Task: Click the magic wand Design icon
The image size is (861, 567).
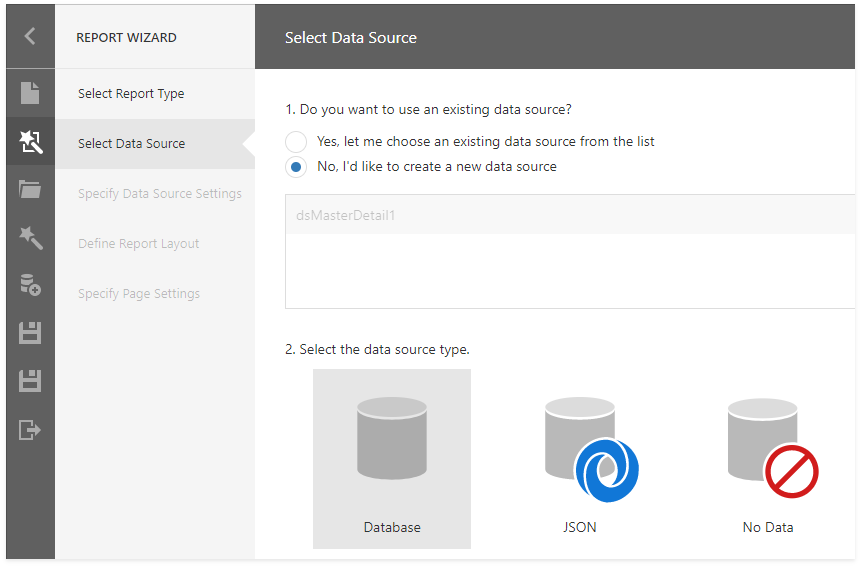Action: 30,237
